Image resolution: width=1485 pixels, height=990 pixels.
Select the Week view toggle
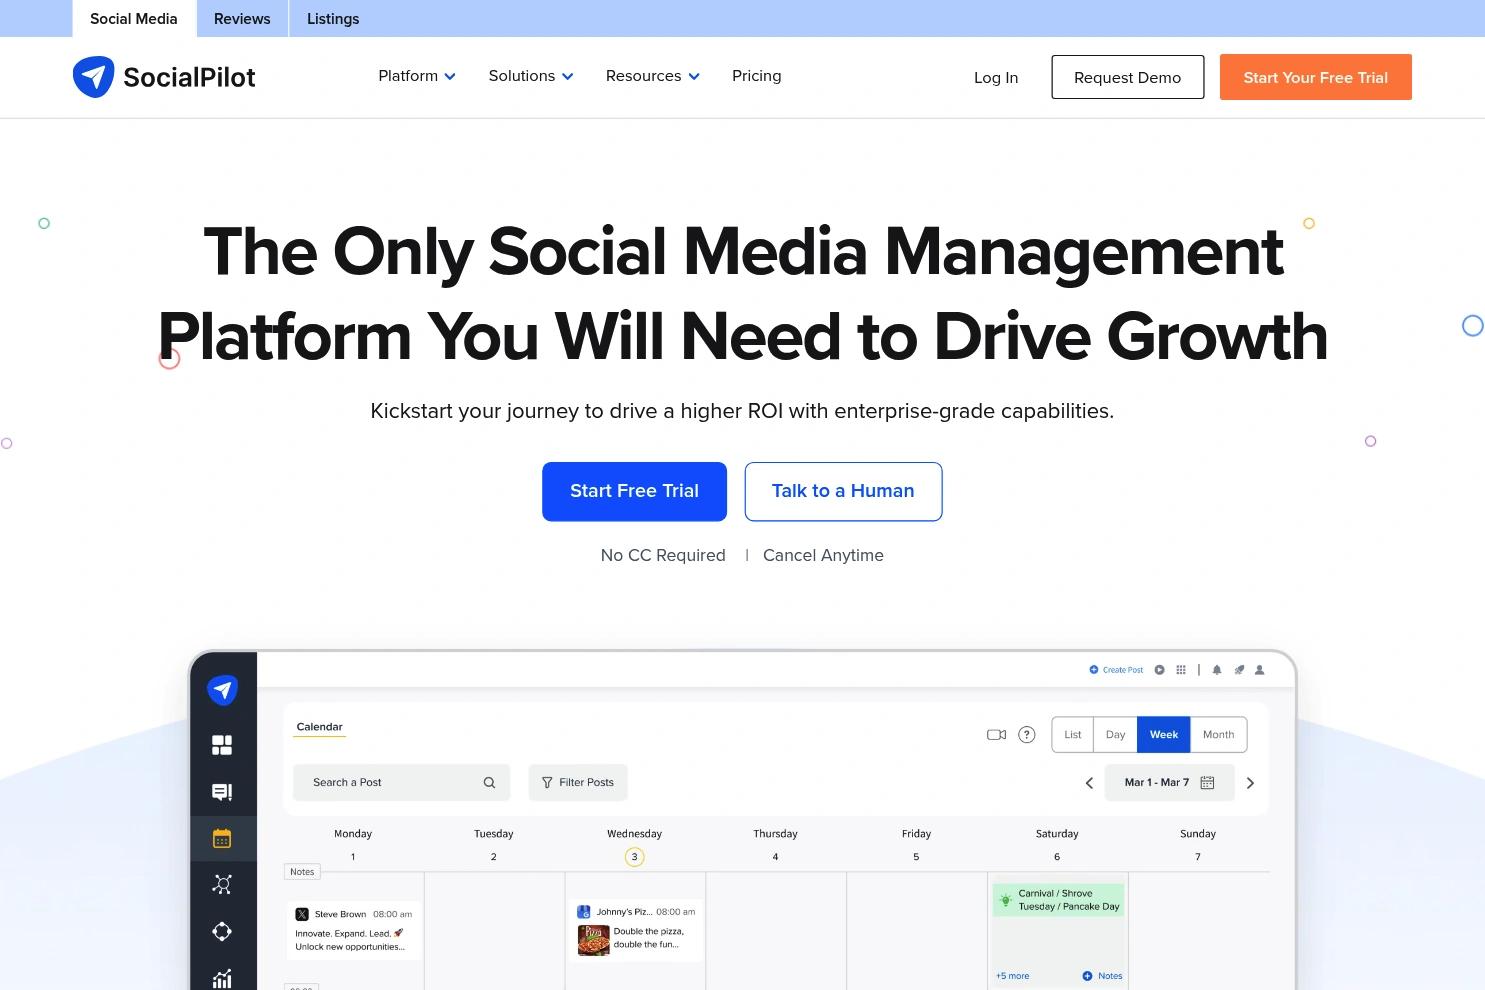point(1164,735)
